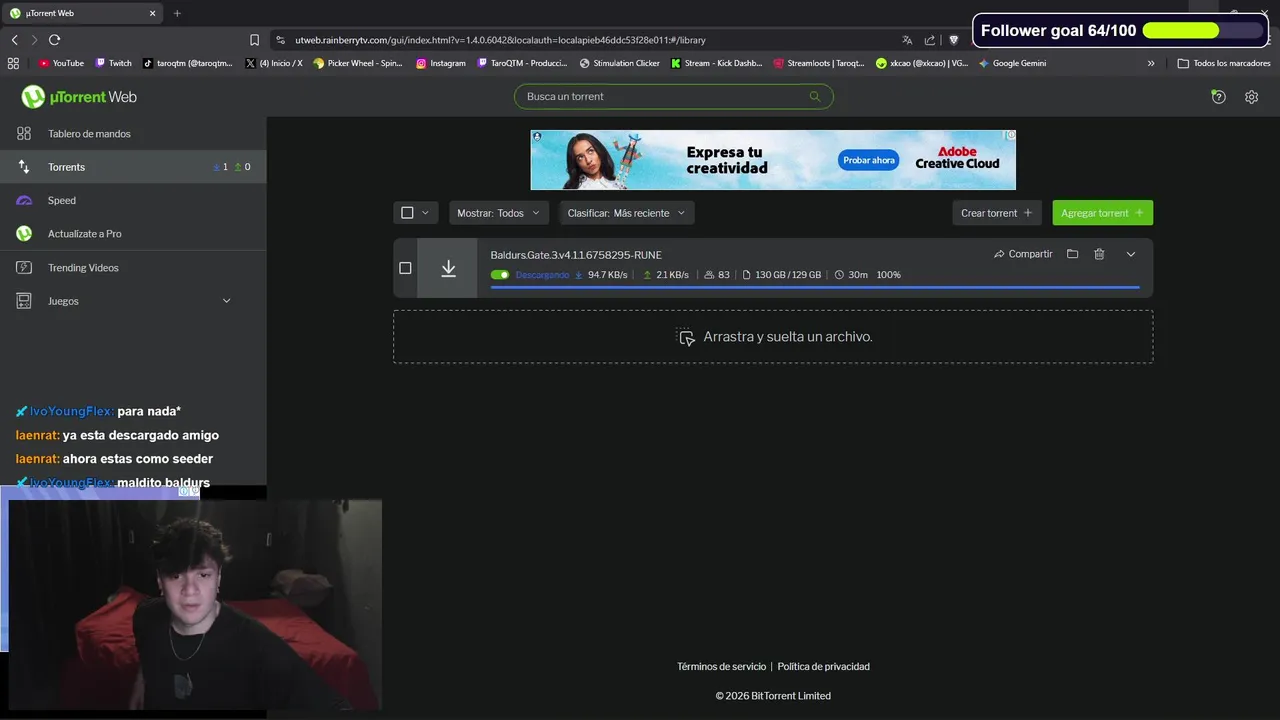This screenshot has height=720, width=1280.
Task: Click the torrent name Baldurs.Gate.3.v4.1.1.6758295-RUNE
Action: click(576, 255)
